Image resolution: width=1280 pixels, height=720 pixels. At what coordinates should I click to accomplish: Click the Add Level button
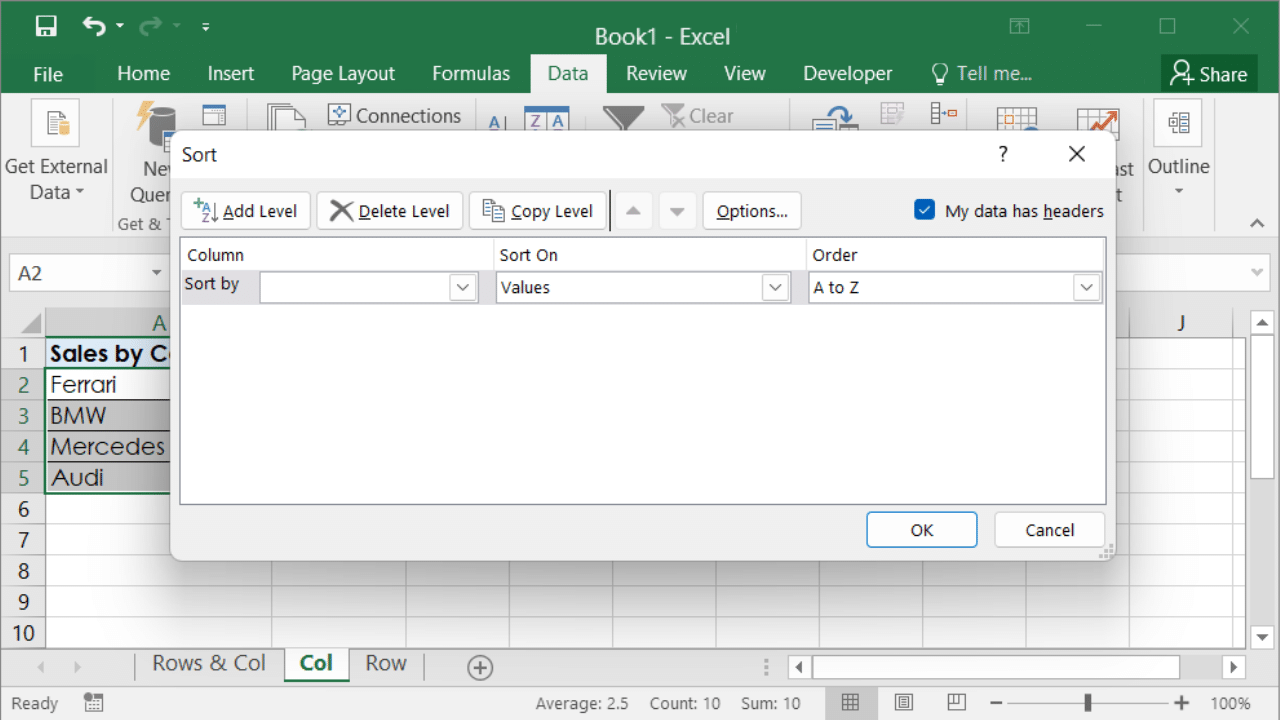(x=246, y=211)
